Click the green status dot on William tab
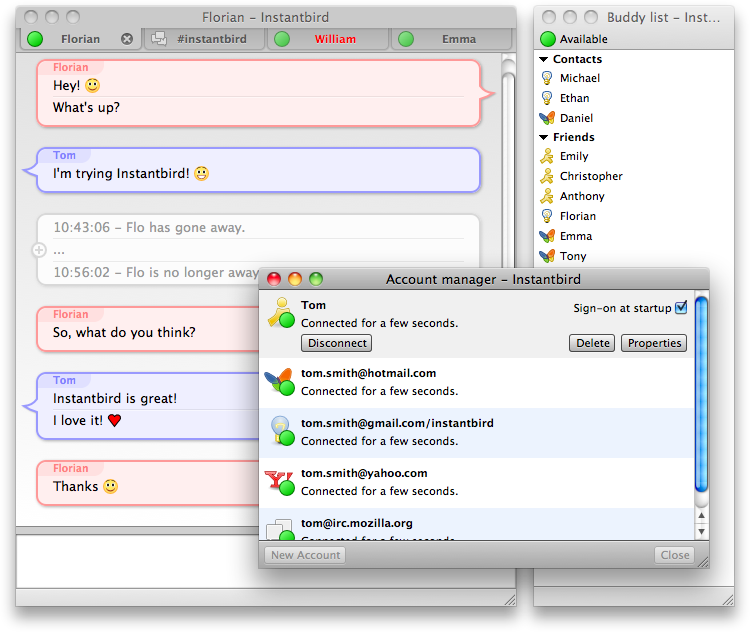 282,39
